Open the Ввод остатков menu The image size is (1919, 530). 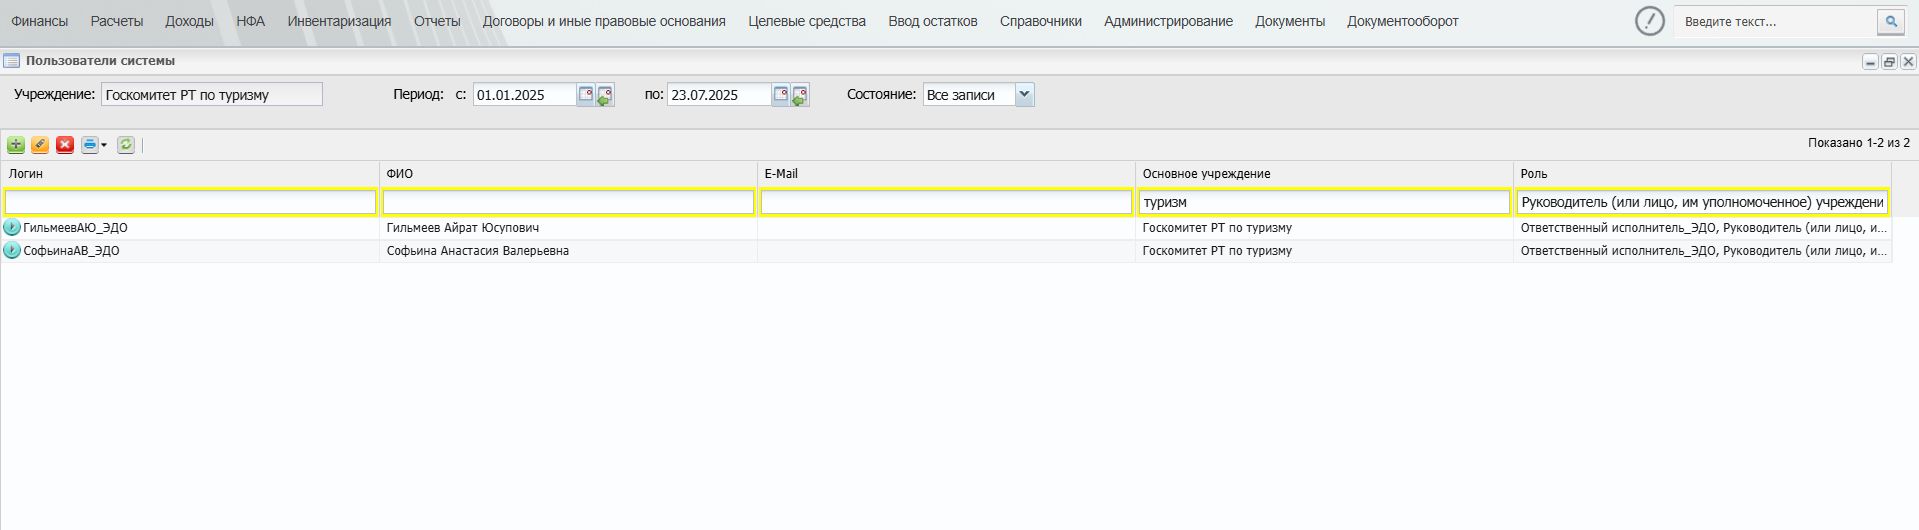pyautogui.click(x=933, y=21)
